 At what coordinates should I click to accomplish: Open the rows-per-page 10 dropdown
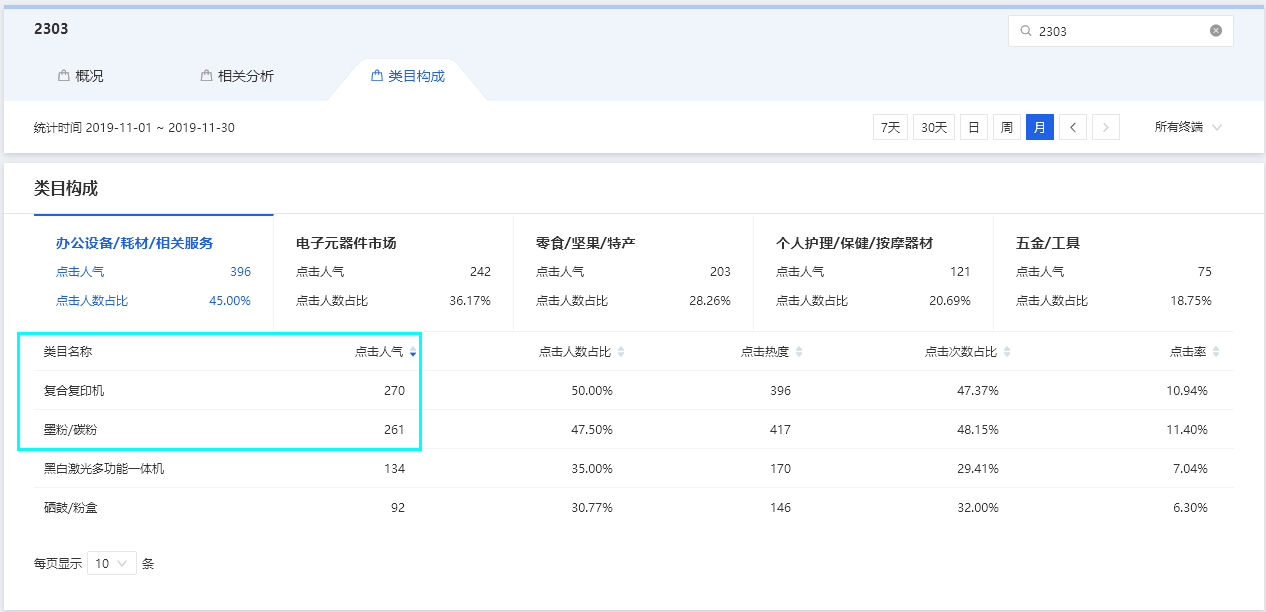112,563
